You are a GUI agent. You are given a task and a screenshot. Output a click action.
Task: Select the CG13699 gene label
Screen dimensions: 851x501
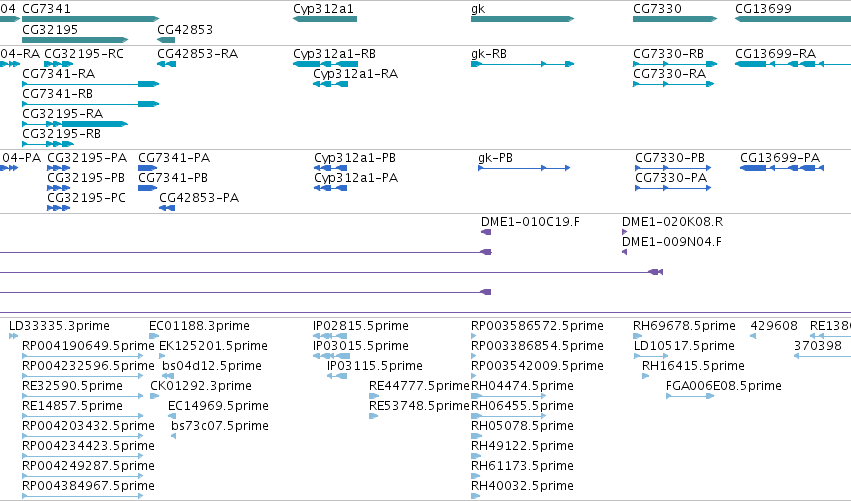(763, 9)
